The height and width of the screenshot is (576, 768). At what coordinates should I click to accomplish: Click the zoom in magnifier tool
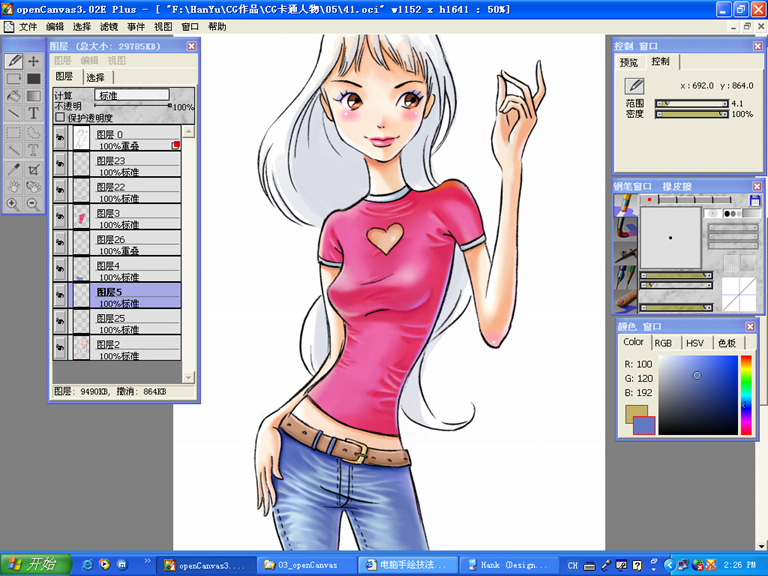pos(14,204)
